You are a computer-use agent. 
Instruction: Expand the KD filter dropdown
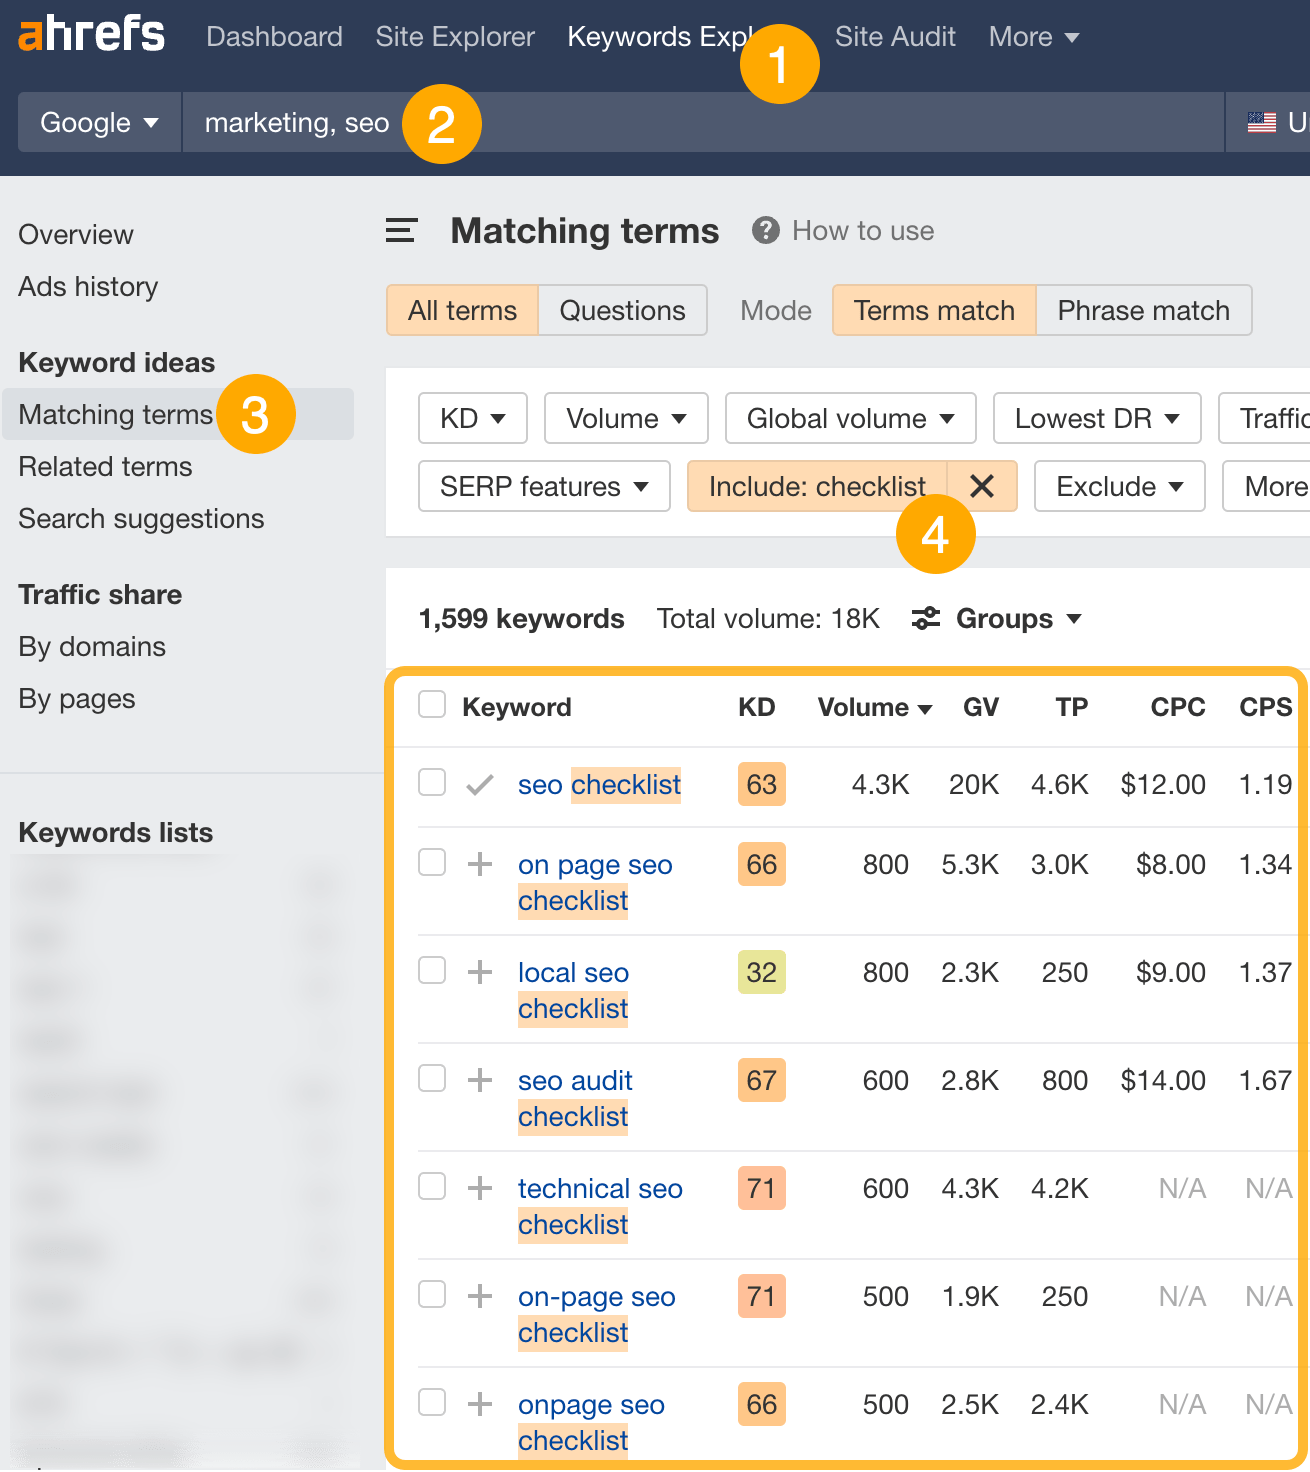(472, 418)
